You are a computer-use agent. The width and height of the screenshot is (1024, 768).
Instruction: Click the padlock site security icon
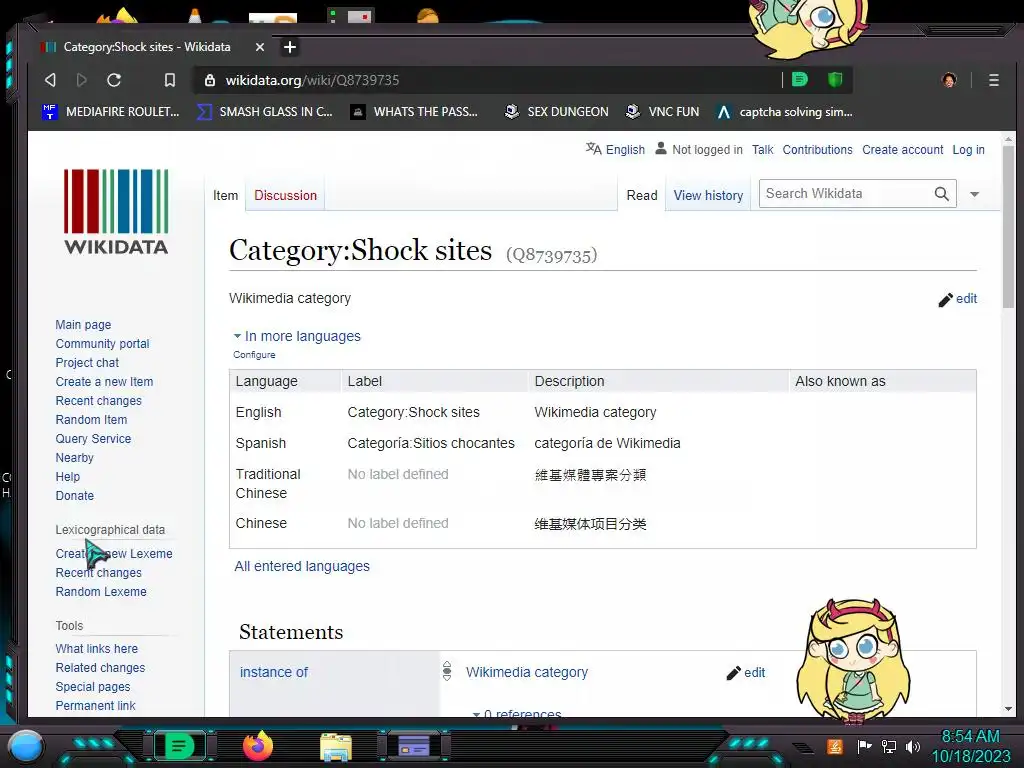[x=210, y=80]
